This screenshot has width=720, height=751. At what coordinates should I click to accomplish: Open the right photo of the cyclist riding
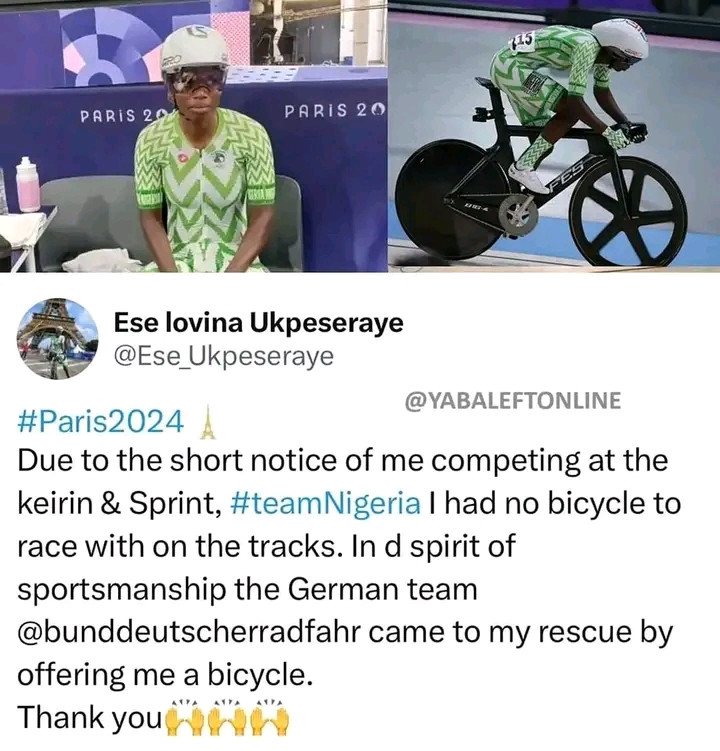click(554, 136)
